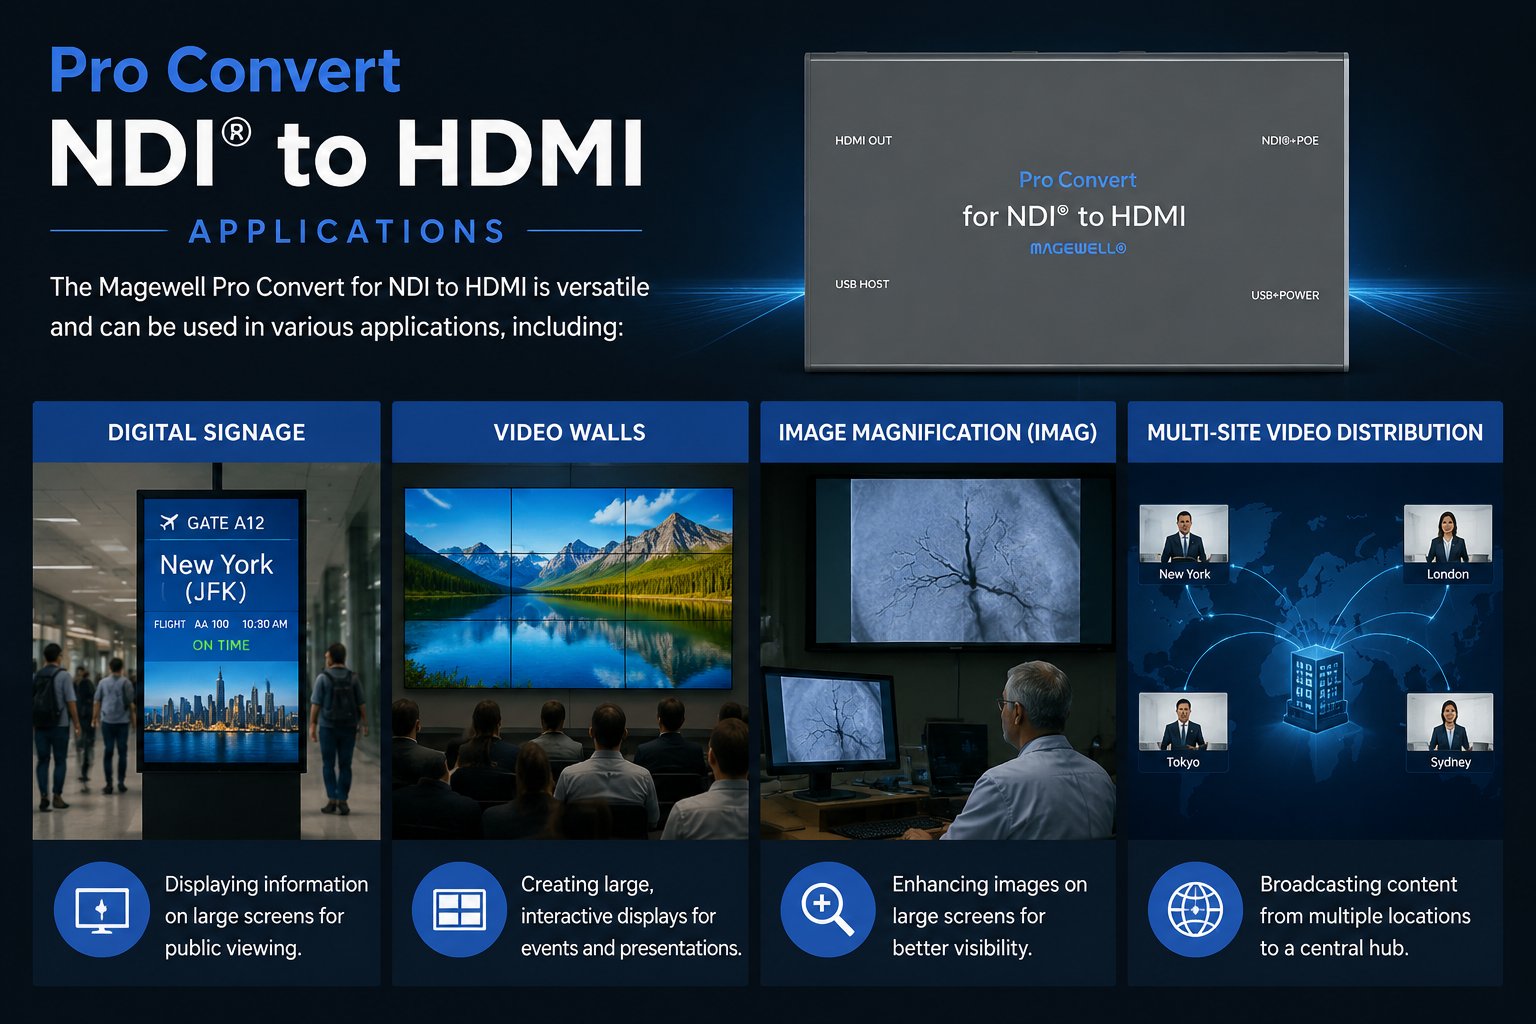Click the Sydney presenter thumbnail
This screenshot has width=1536, height=1024.
[1450, 732]
